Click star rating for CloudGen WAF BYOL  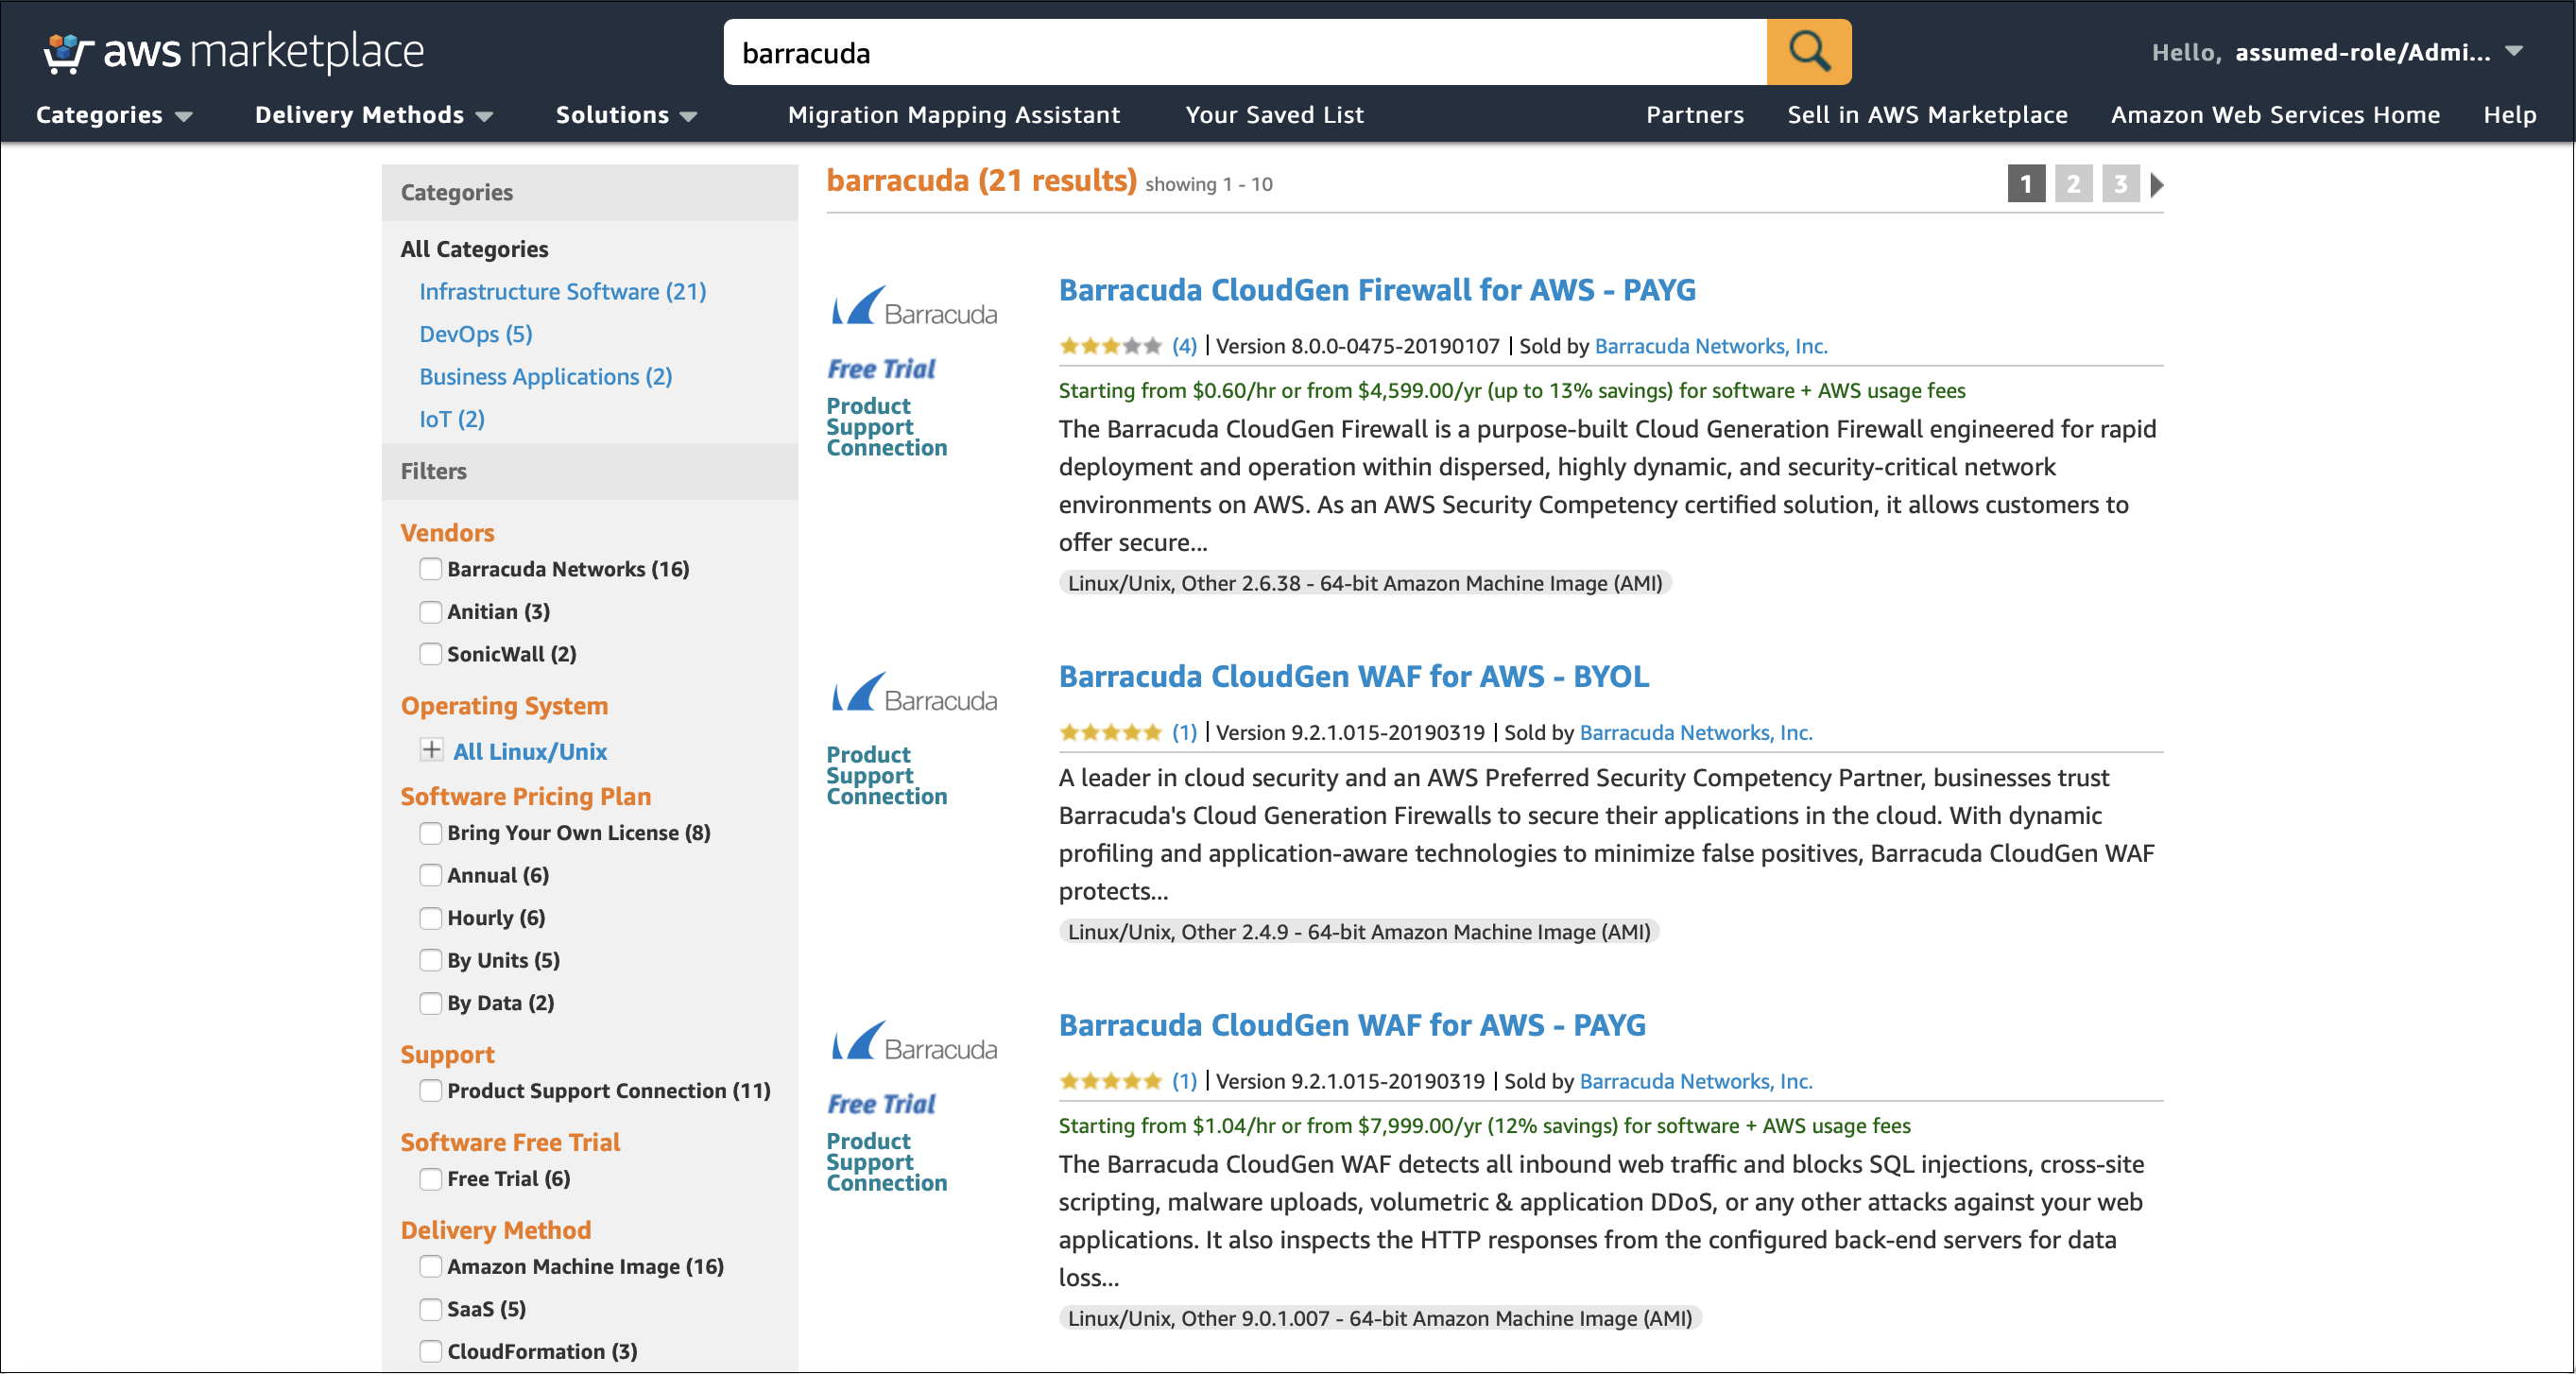[x=1110, y=732]
